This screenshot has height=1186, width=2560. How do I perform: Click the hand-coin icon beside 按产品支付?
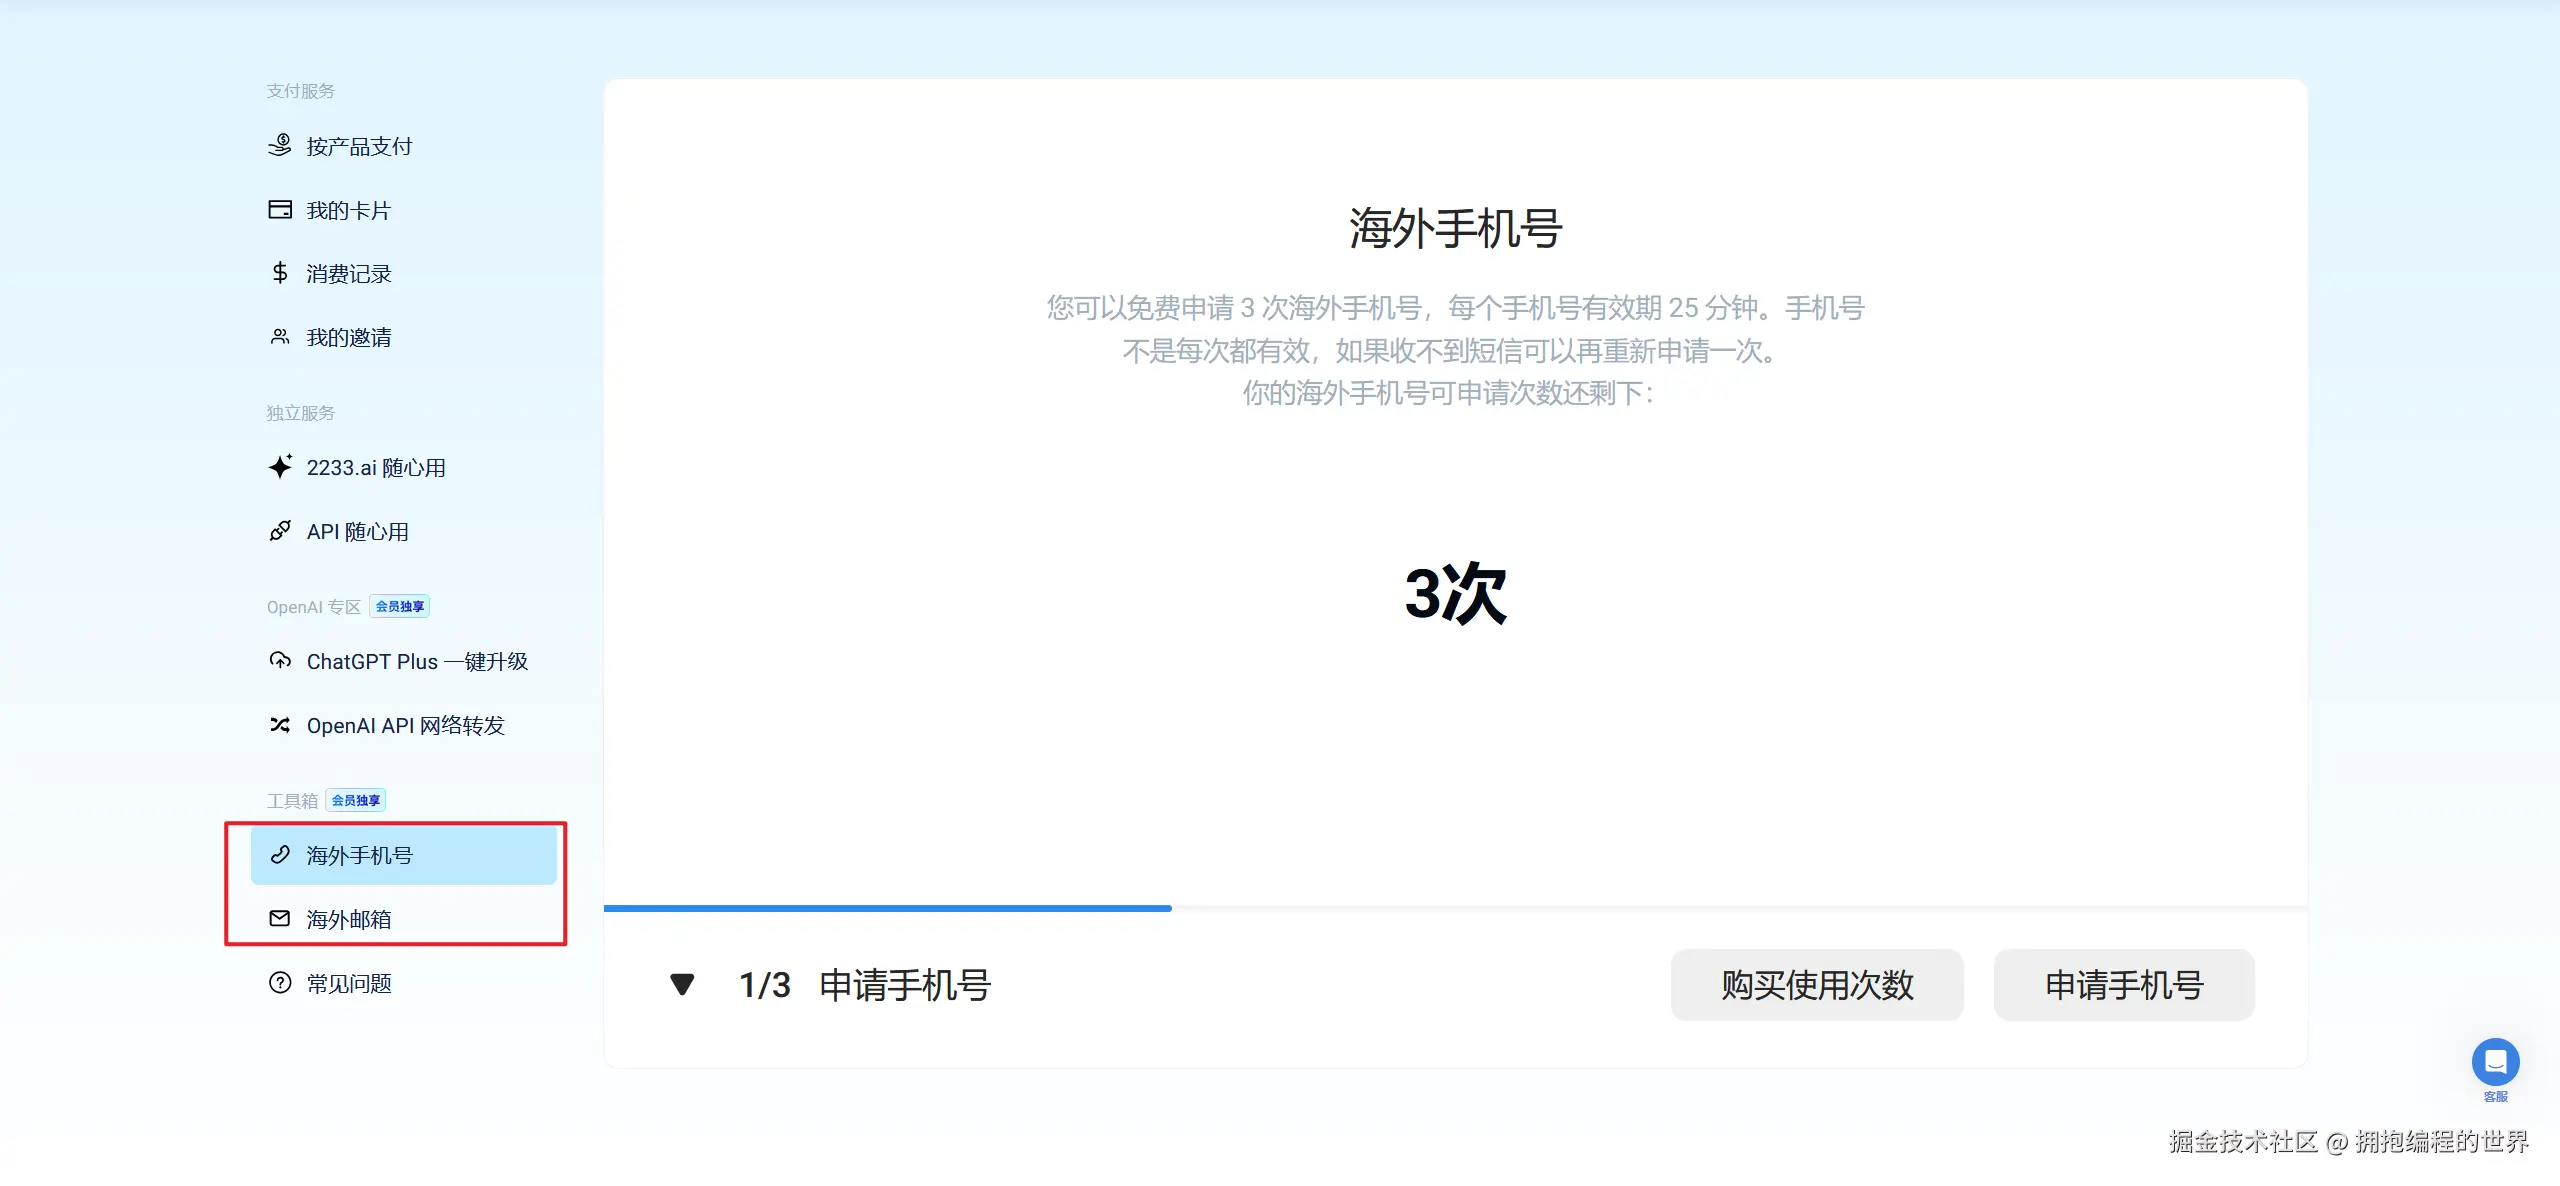pos(280,146)
